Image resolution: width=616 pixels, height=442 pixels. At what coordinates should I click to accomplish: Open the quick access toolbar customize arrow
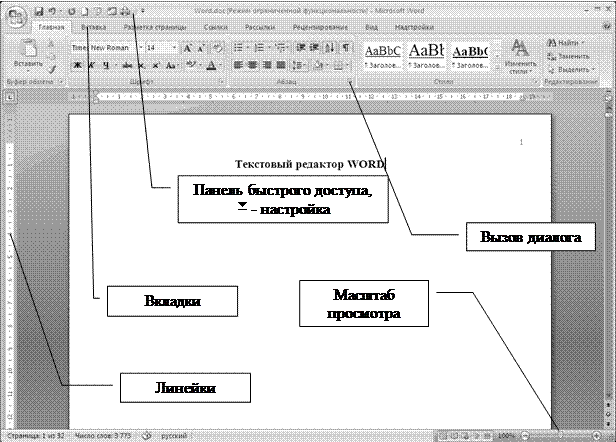143,11
